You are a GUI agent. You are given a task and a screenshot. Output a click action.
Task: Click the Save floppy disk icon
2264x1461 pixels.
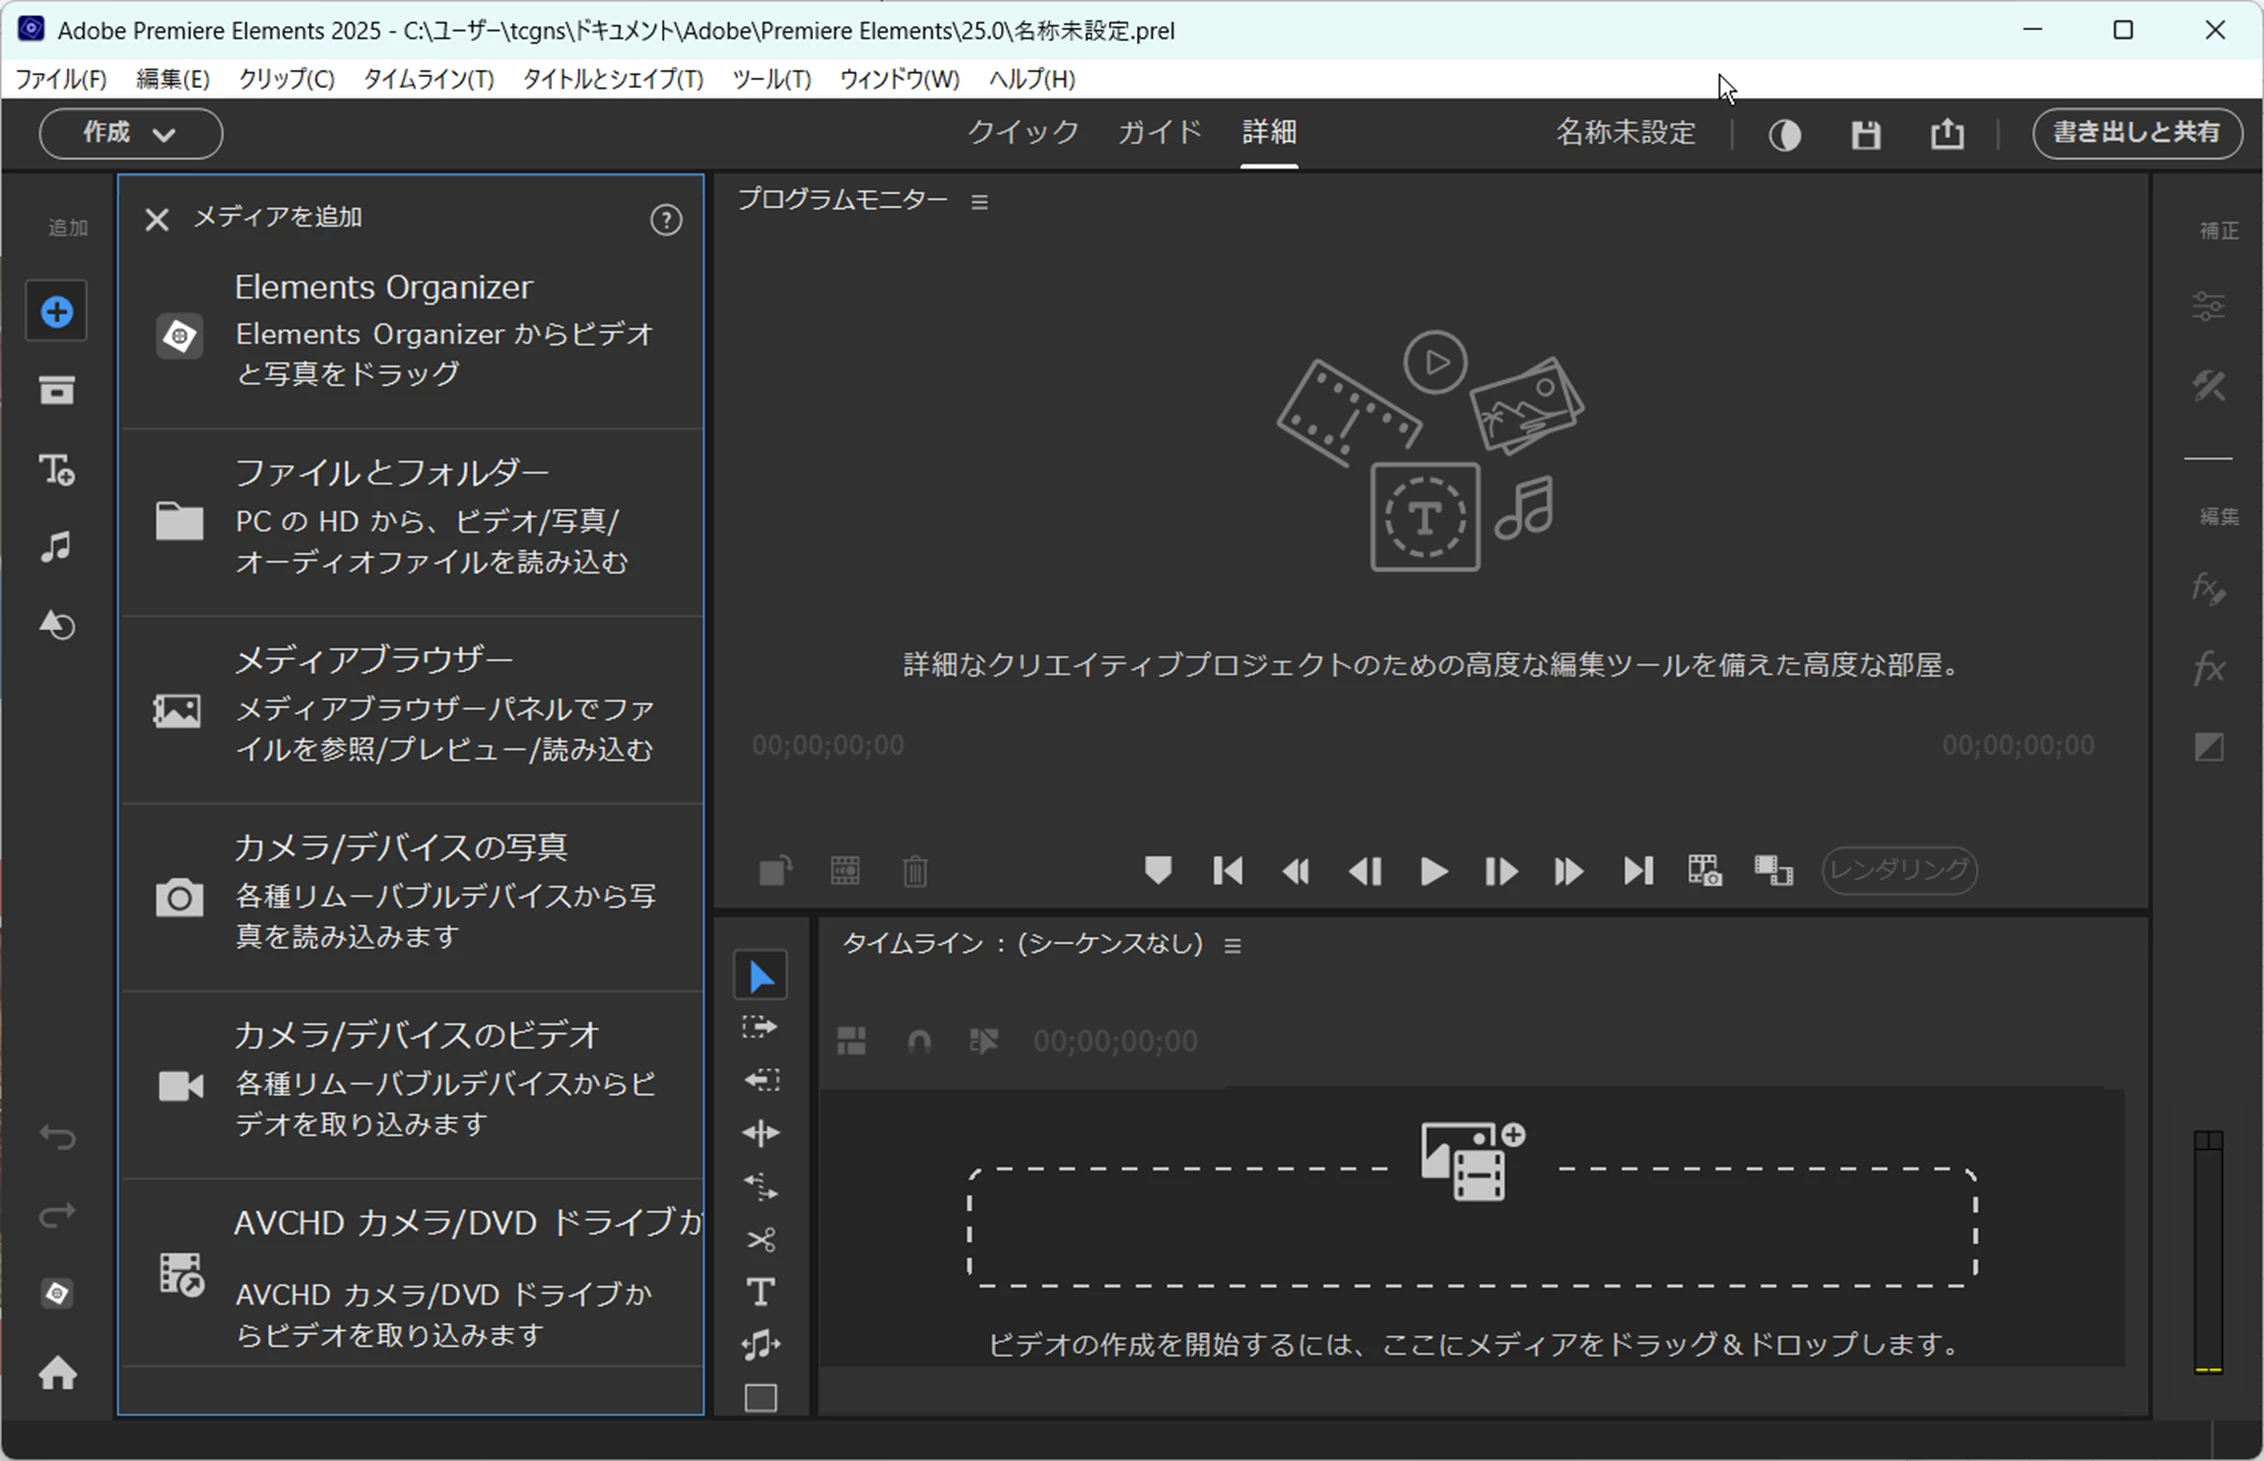pos(1866,134)
